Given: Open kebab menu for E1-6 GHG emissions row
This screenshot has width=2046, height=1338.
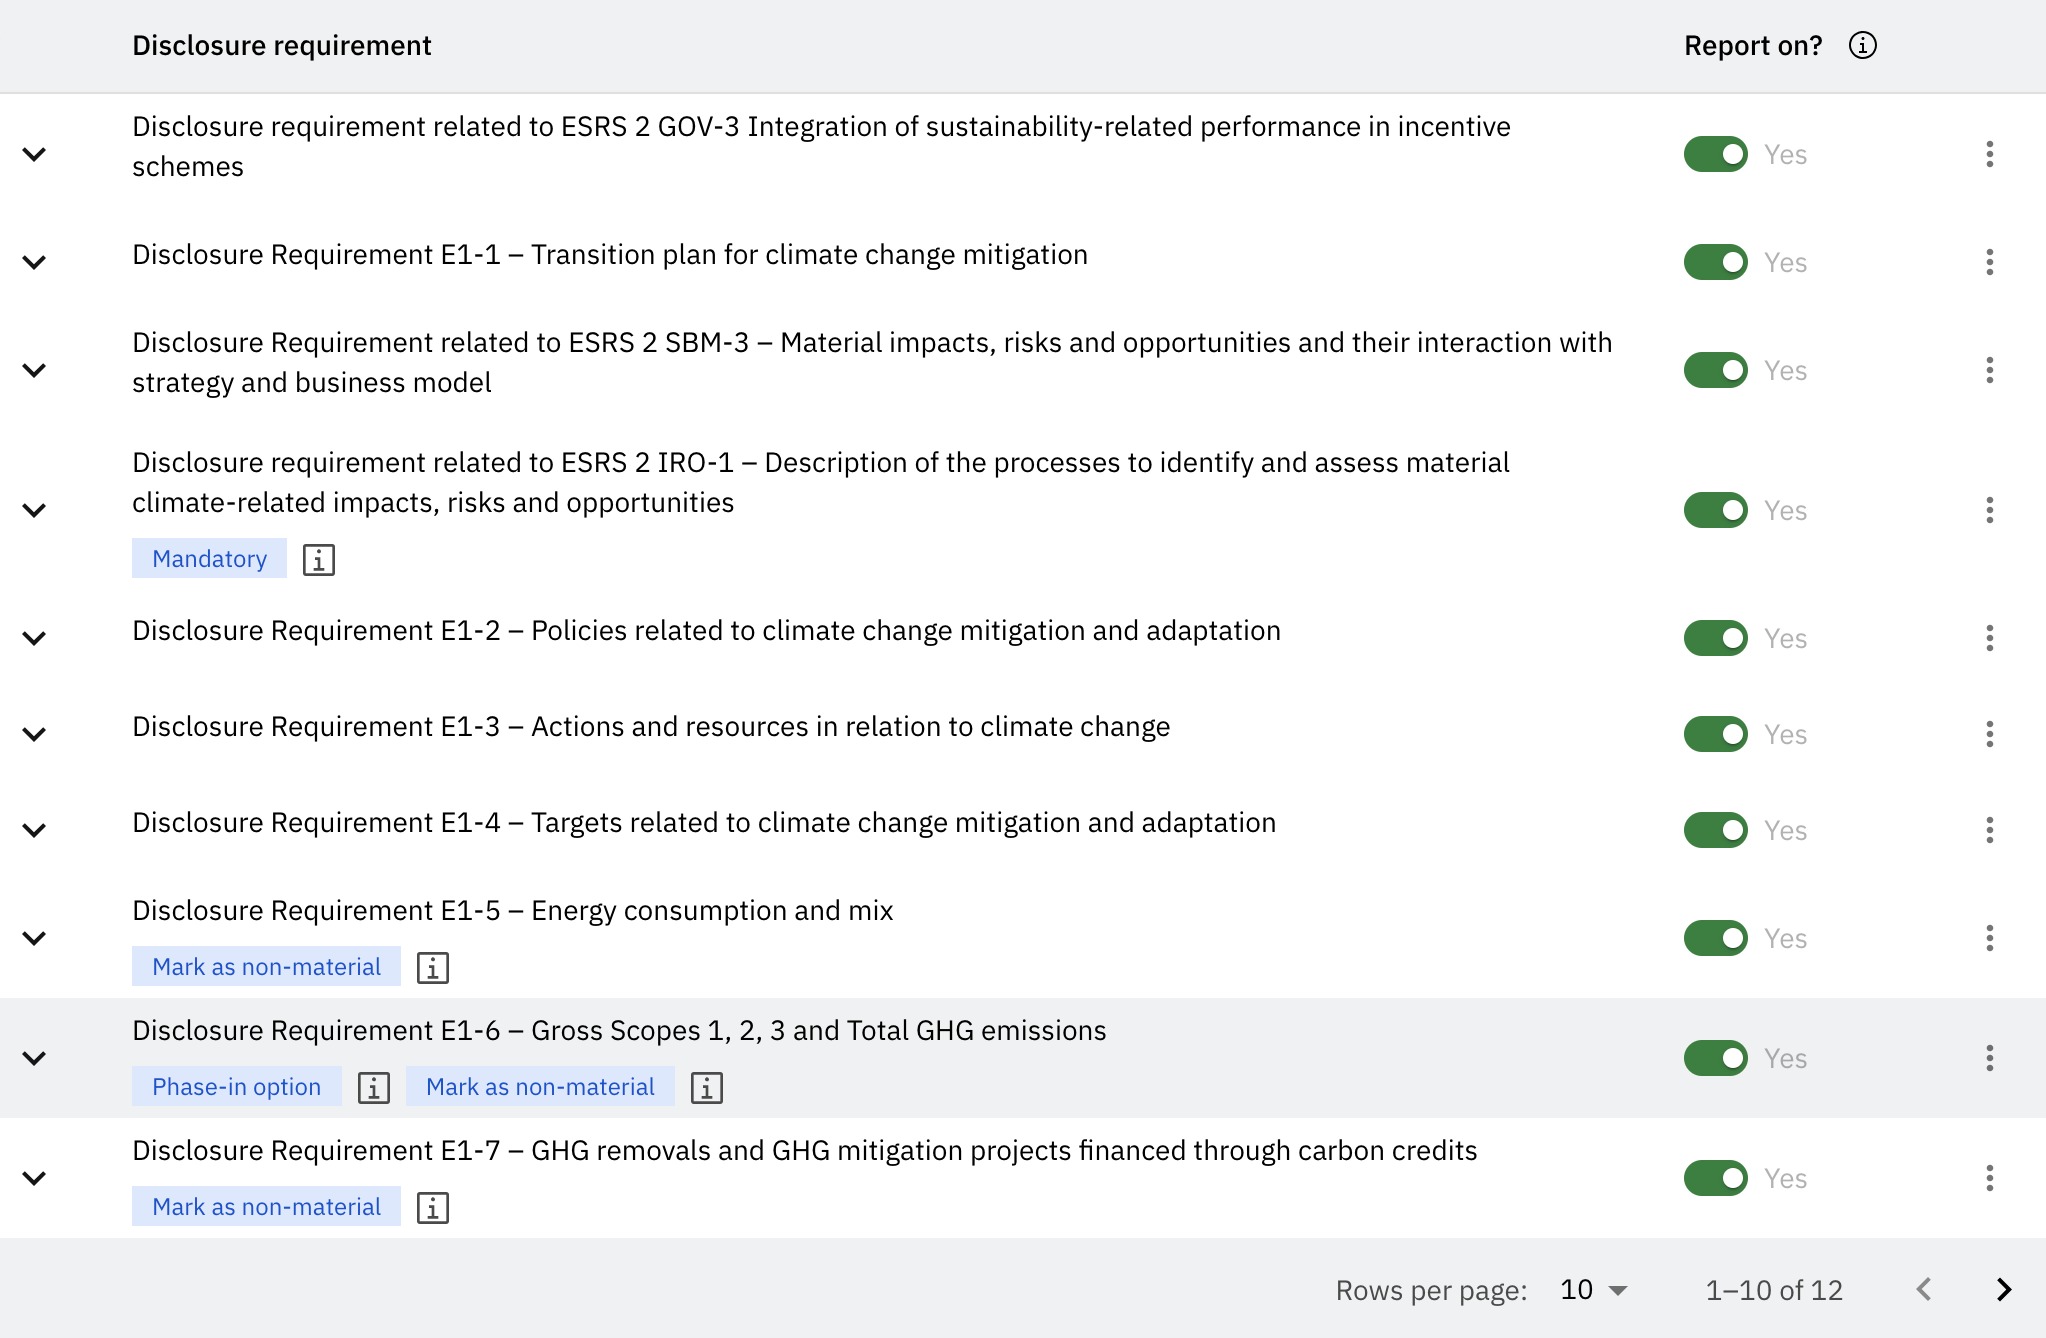Looking at the screenshot, I should tap(1989, 1058).
